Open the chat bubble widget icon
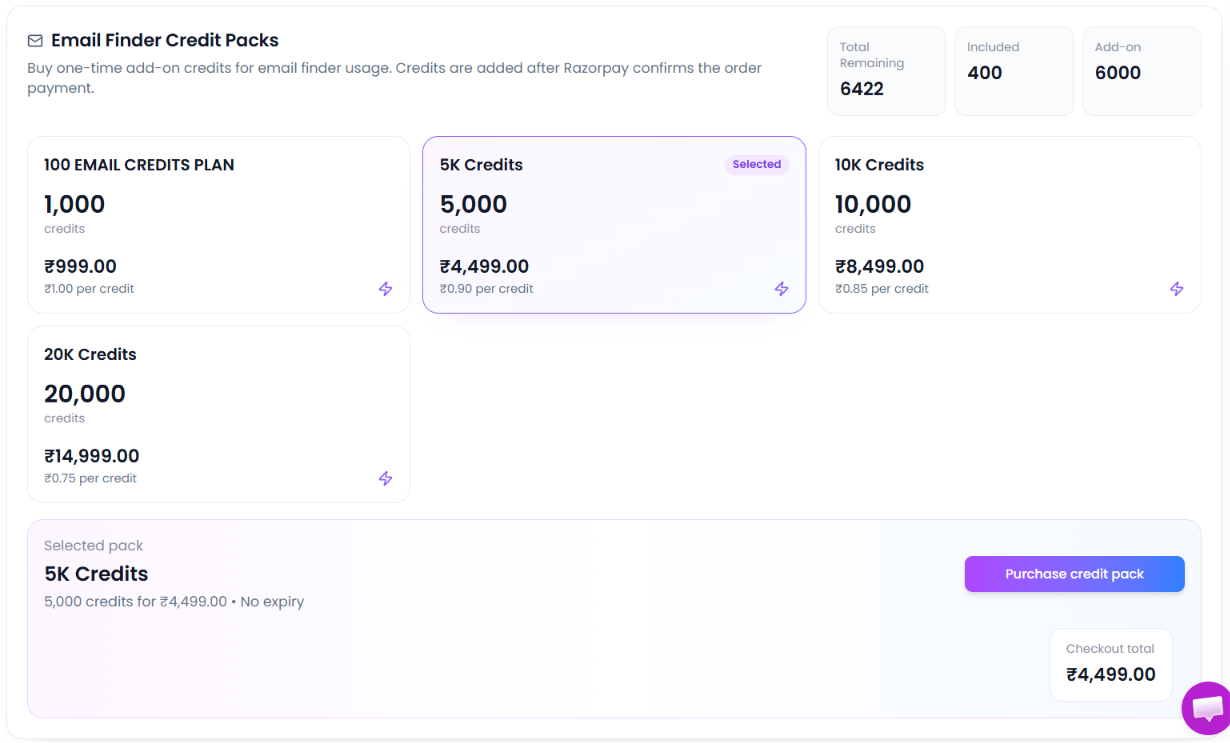 [1206, 708]
